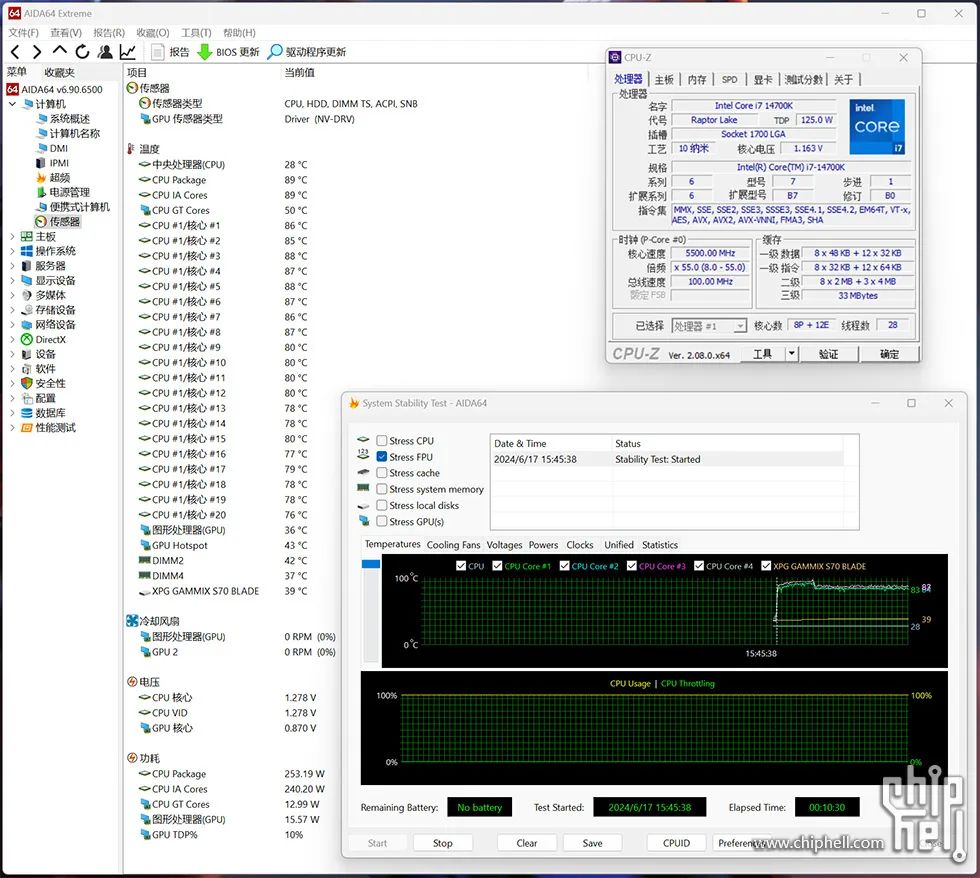
Task: Select IPMI tree item
Action: [x=59, y=162]
